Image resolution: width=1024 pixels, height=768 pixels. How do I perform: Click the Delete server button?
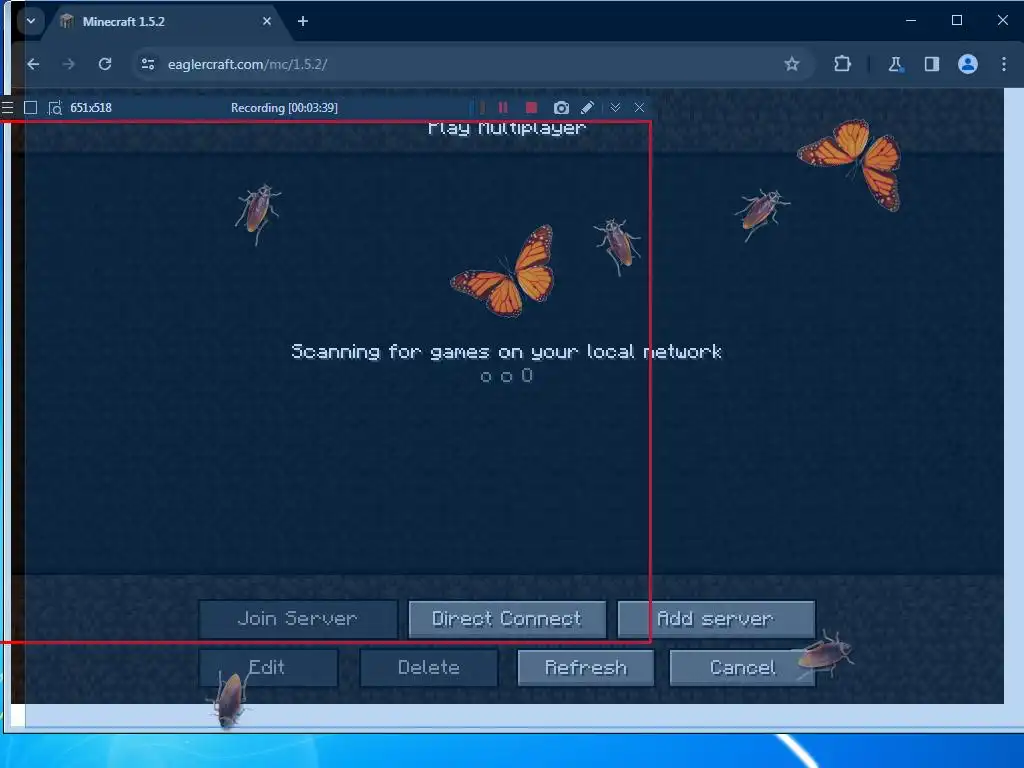428,667
